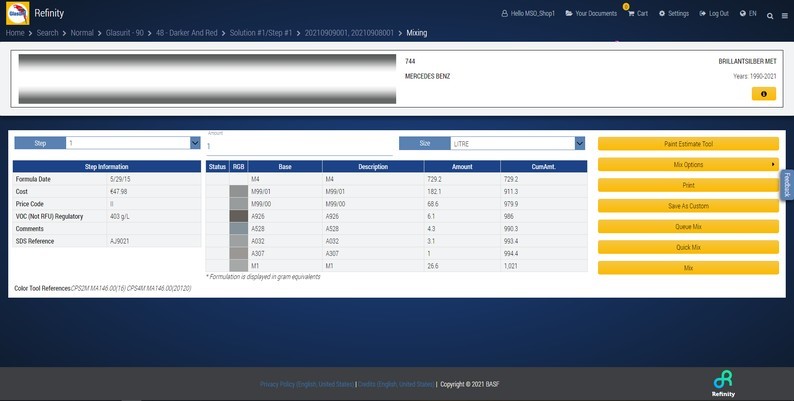Click BRILLANTSILBER MET color name
Viewport: 794px width, 401px height.
pyautogui.click(x=747, y=61)
